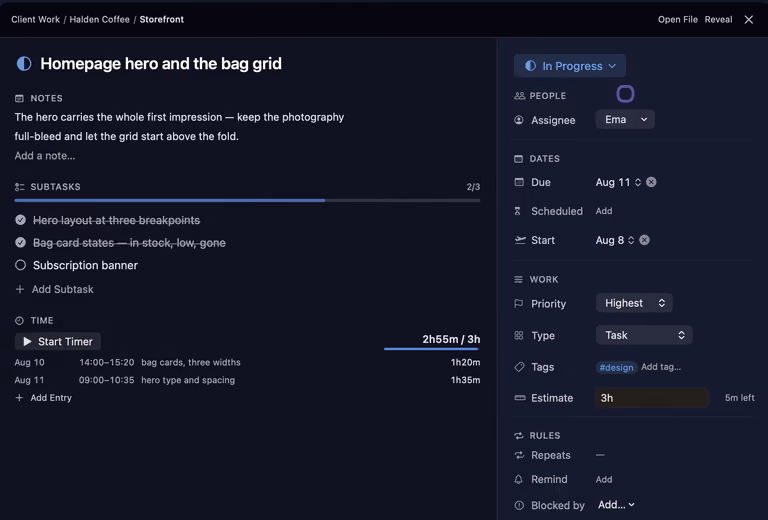
Task: Click the plus icon beside Add Subtask
Action: click(20, 289)
